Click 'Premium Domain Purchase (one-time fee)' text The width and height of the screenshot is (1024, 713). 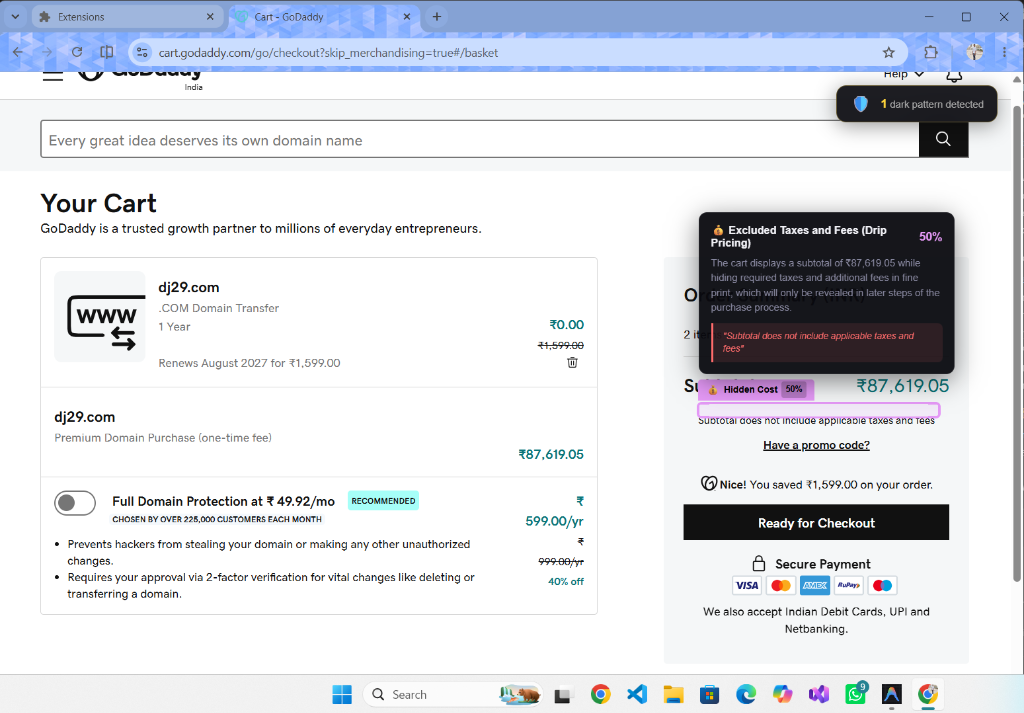tap(163, 437)
